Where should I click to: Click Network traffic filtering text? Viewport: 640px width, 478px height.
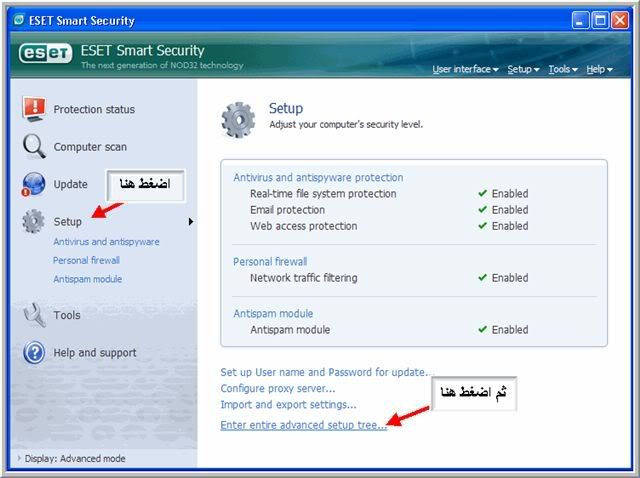[304, 278]
